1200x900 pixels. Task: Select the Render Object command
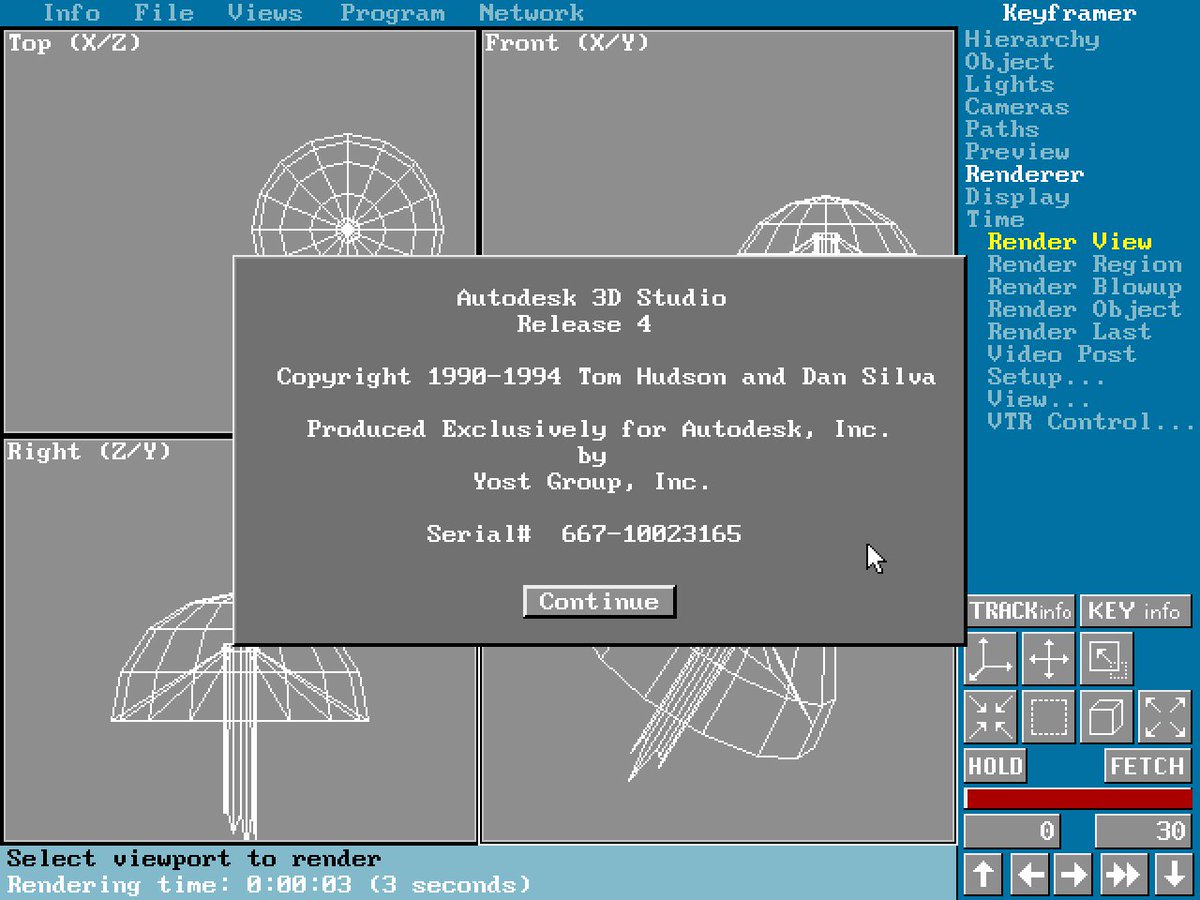coord(1085,309)
